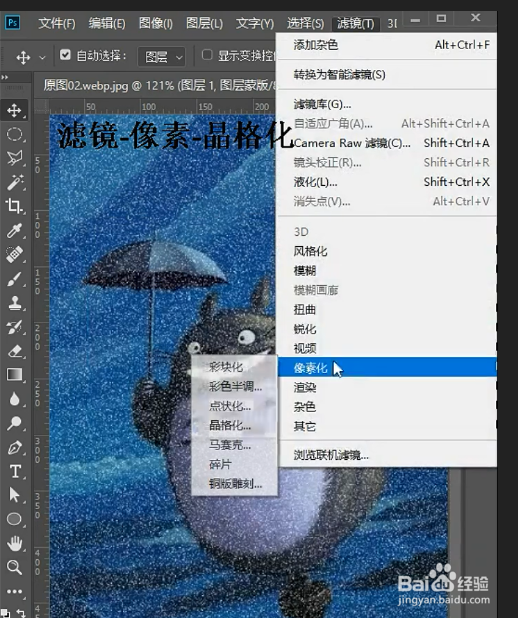
Task: Select the Eyedropper tool
Action: point(15,230)
